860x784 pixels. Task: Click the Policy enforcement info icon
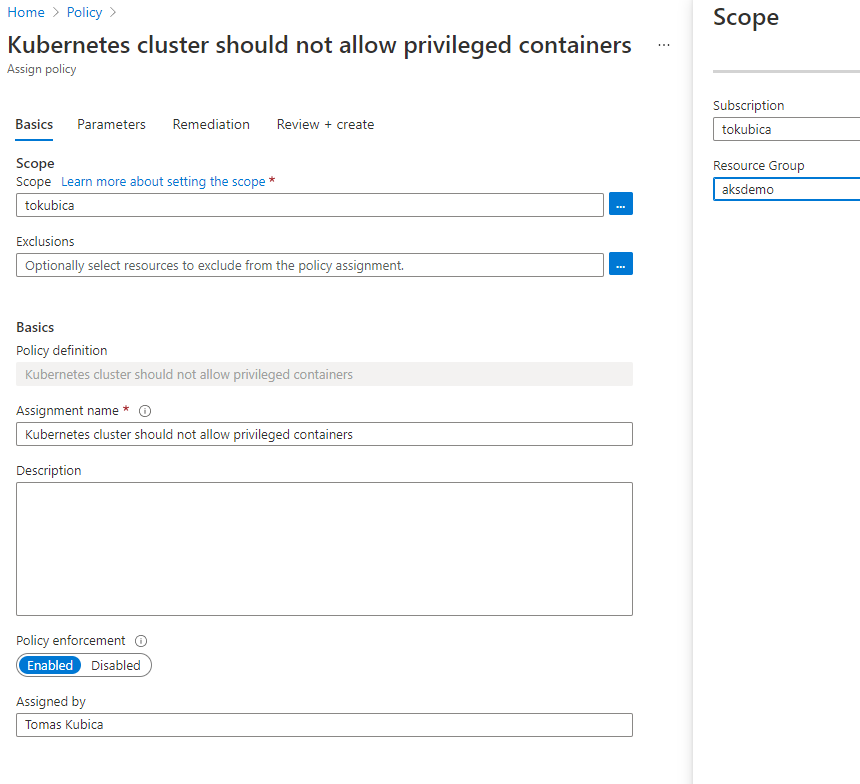[141, 641]
